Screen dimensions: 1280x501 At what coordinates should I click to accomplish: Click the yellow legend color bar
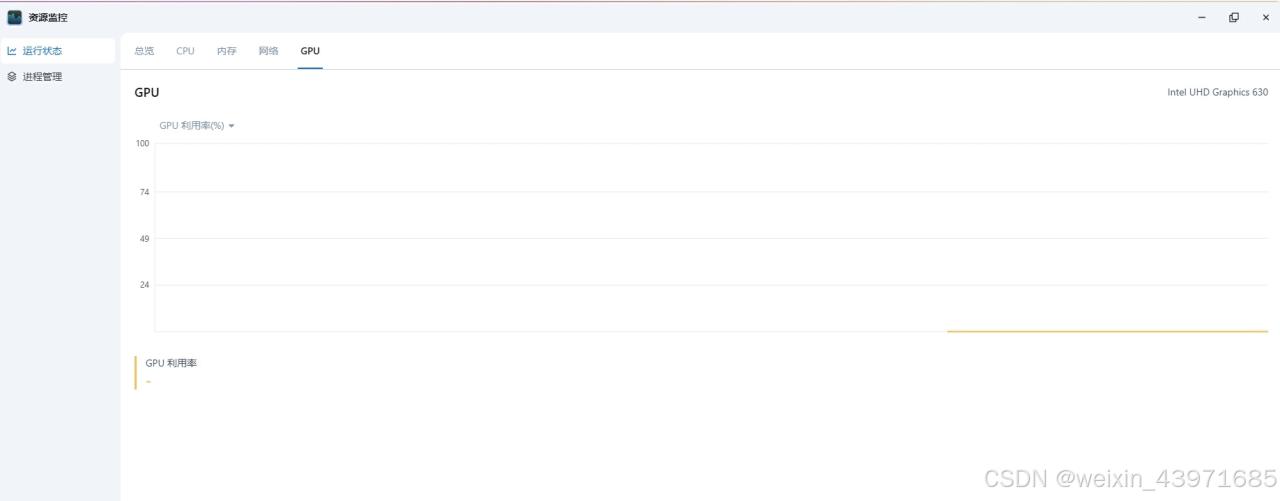(135, 372)
